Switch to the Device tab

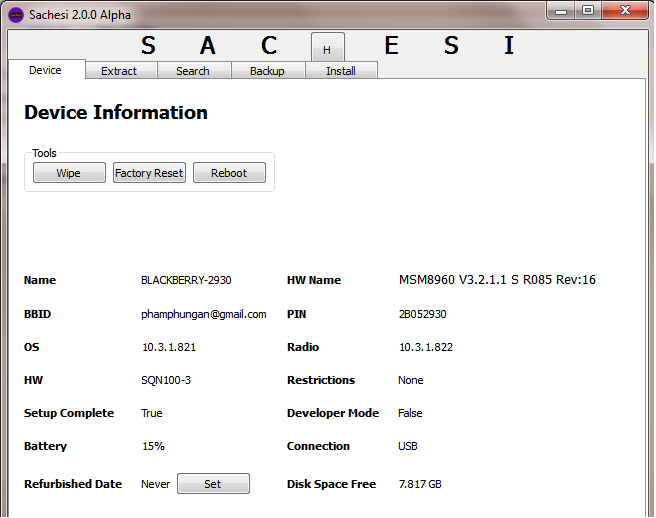point(46,70)
